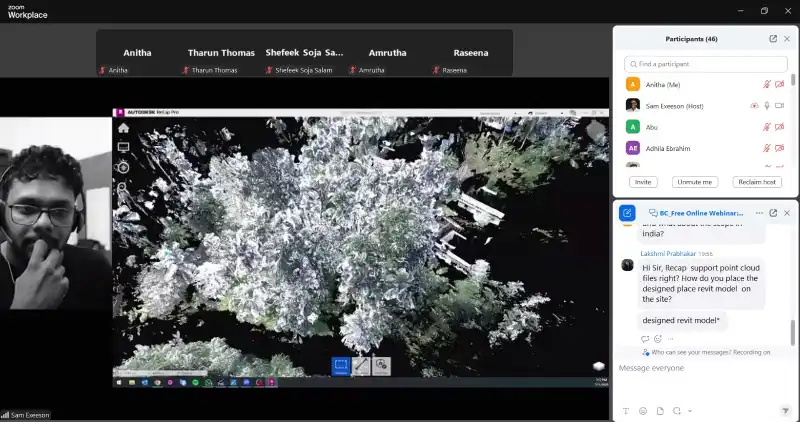Open the chat more options ellipsis menu

(x=759, y=213)
